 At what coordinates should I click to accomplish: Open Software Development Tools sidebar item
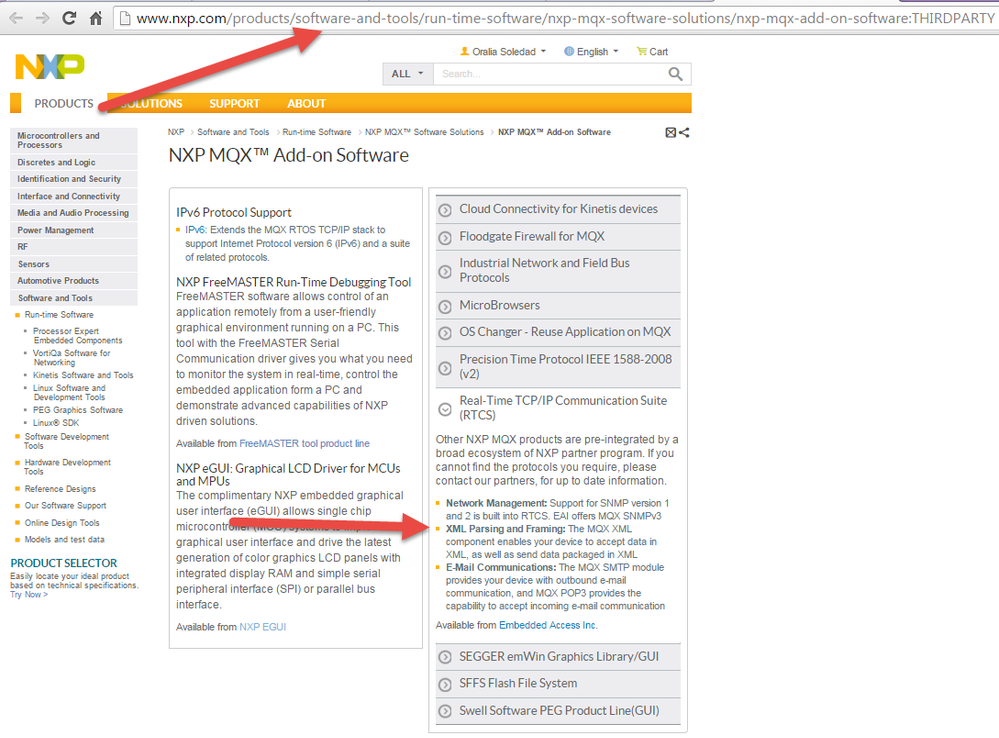tap(67, 441)
